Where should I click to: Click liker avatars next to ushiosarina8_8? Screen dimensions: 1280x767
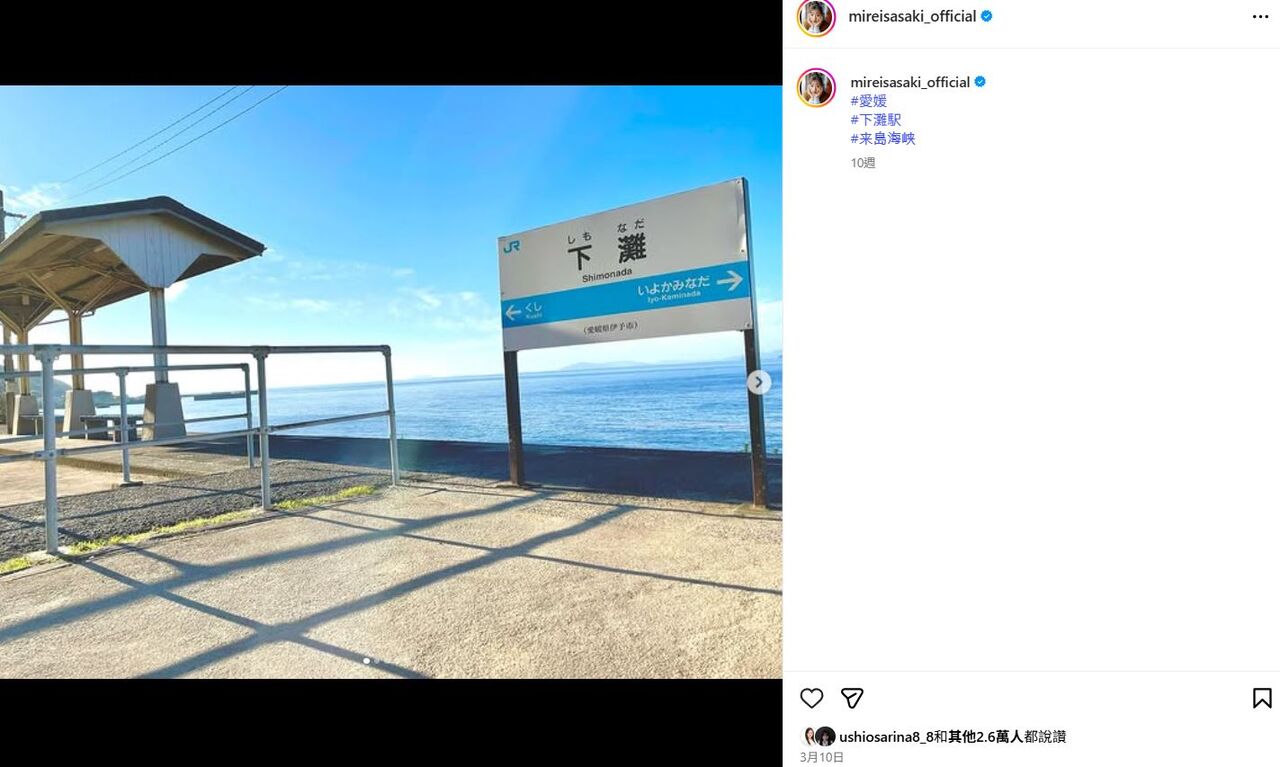click(818, 737)
